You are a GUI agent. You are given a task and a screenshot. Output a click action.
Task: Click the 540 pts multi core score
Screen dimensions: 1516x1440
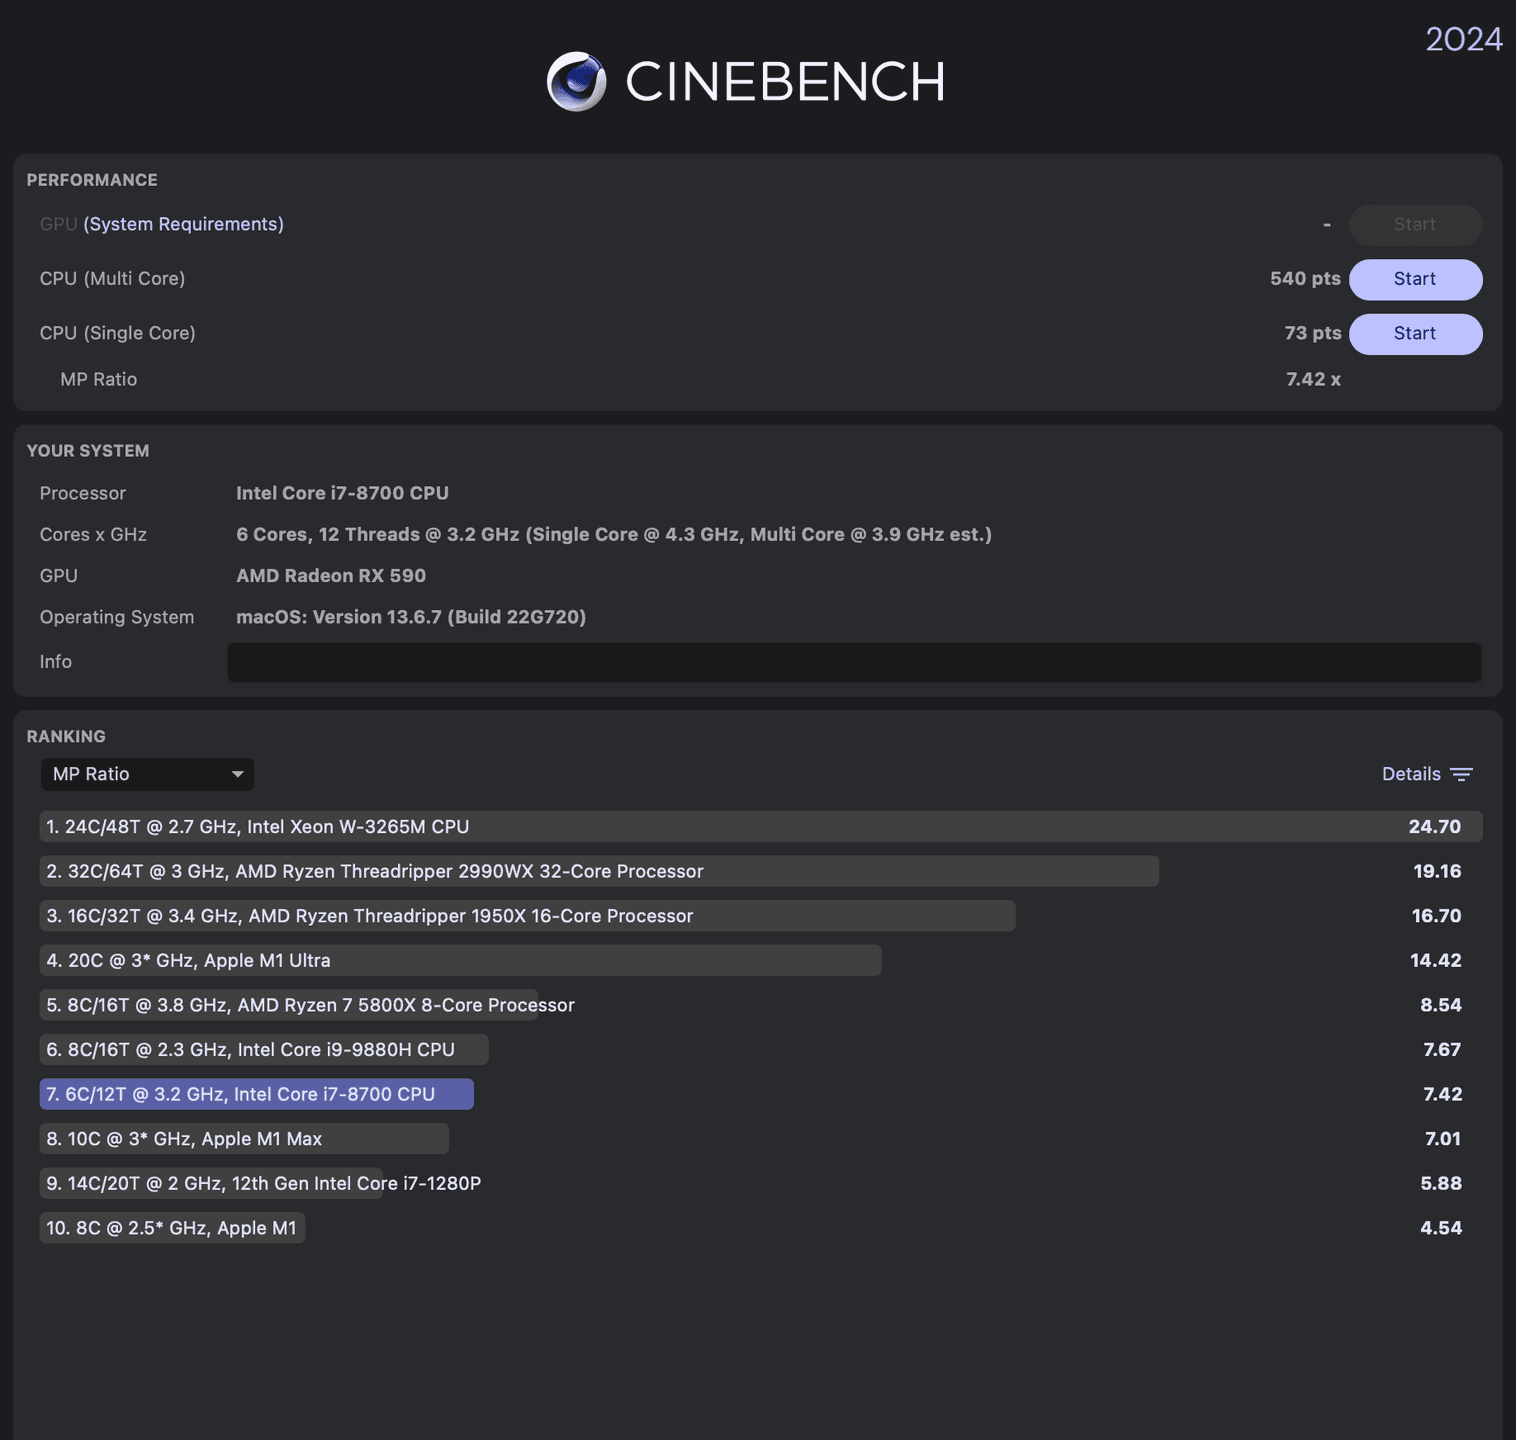point(1305,278)
